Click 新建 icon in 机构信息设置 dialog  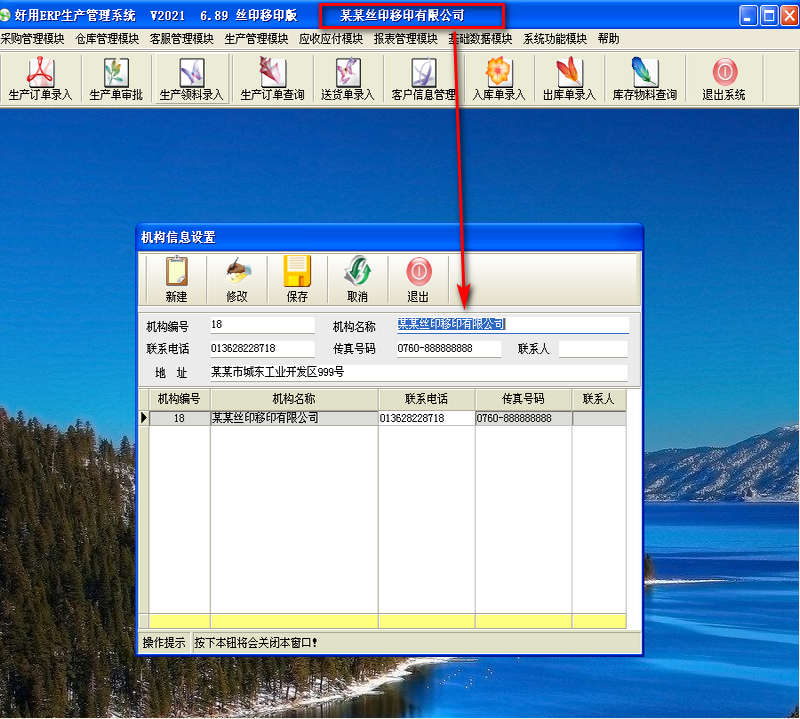(177, 279)
